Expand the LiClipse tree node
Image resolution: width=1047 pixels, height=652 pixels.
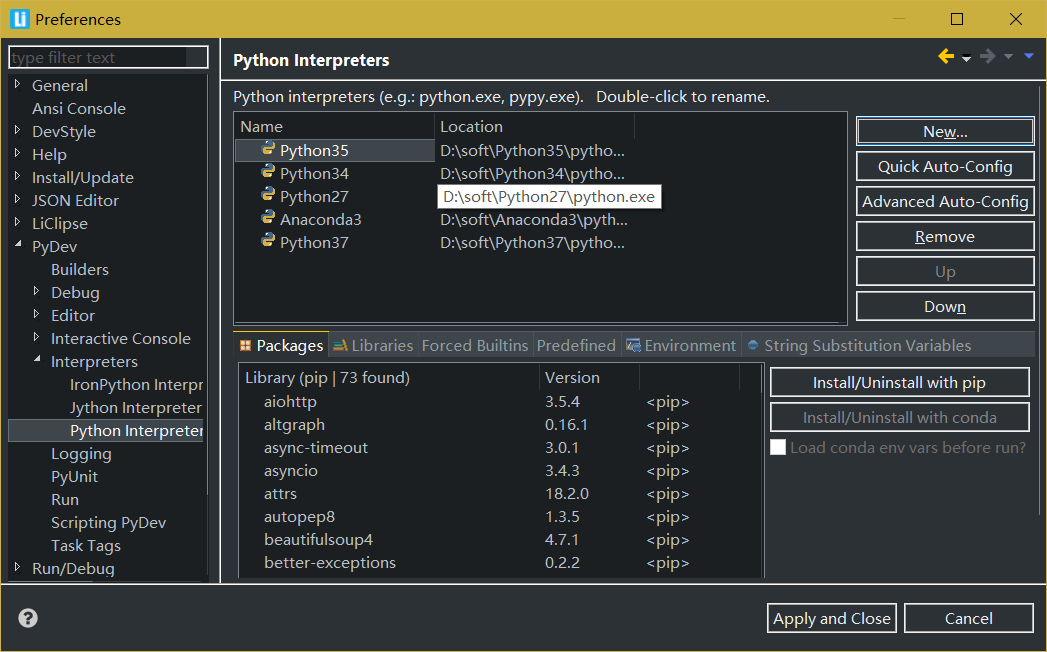17,222
